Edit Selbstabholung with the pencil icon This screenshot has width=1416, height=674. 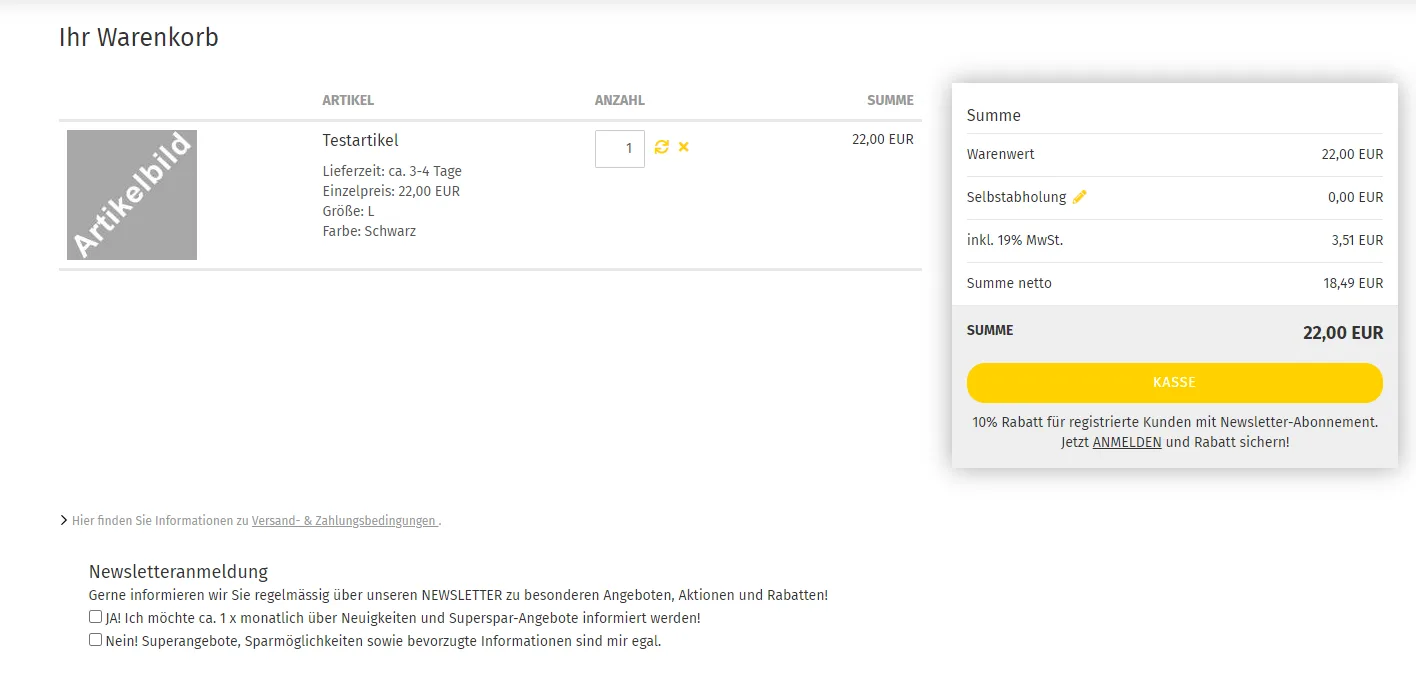pyautogui.click(x=1079, y=197)
